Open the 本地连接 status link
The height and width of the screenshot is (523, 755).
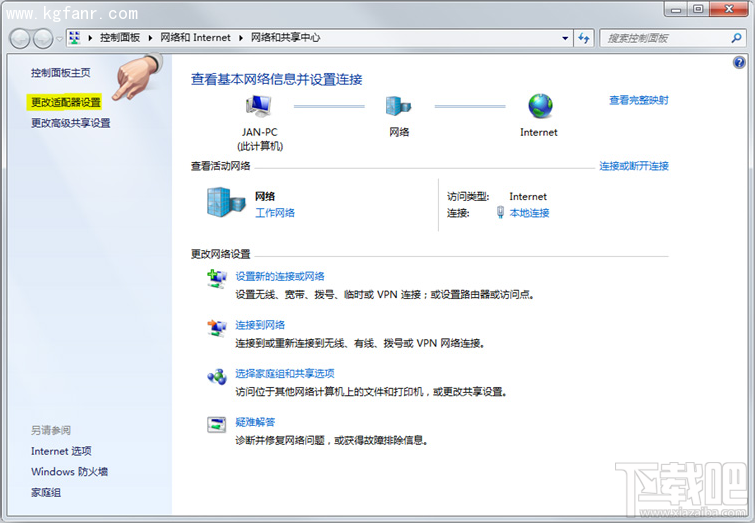530,213
